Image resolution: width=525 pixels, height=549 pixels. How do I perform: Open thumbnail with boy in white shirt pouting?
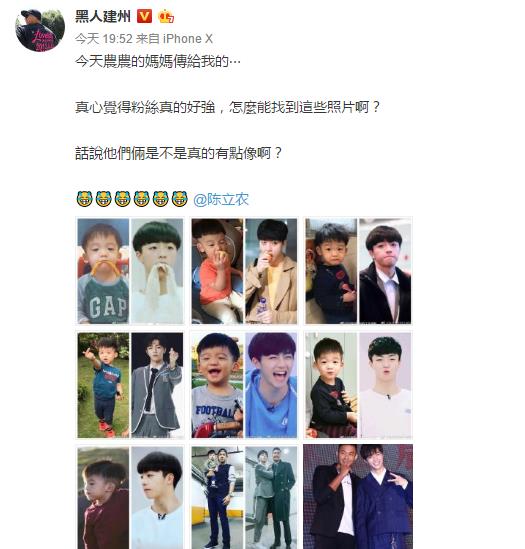point(358,385)
